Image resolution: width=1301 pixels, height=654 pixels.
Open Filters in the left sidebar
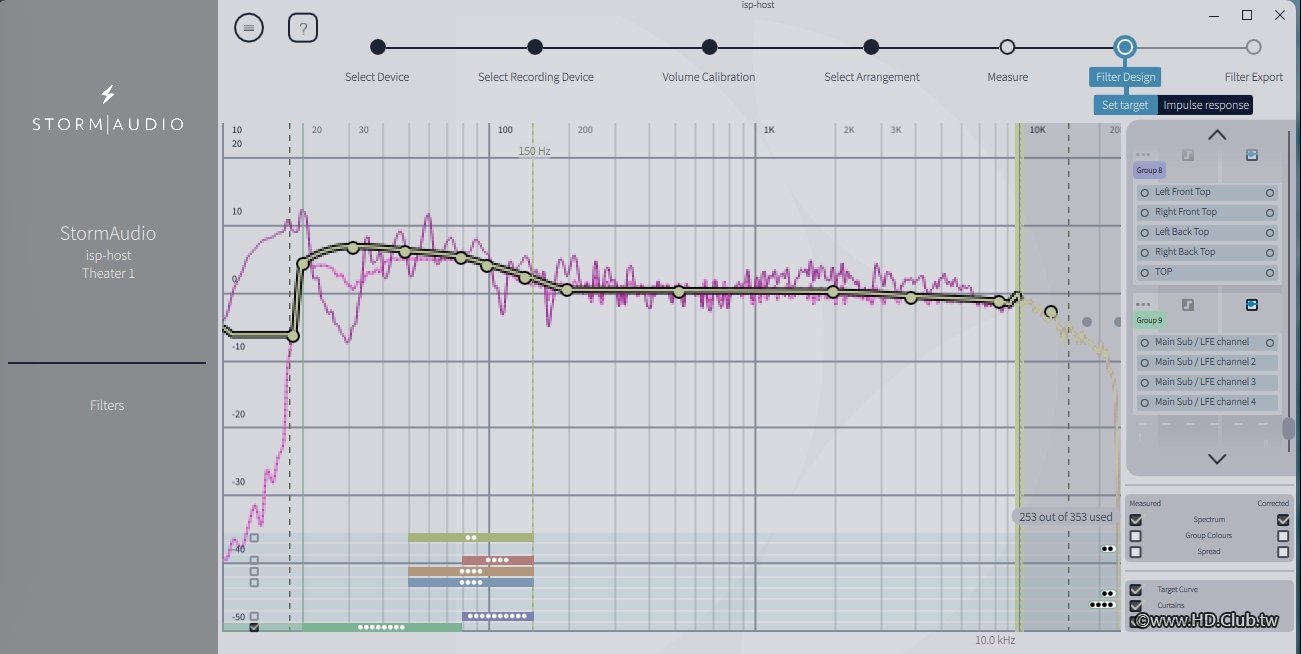click(107, 405)
